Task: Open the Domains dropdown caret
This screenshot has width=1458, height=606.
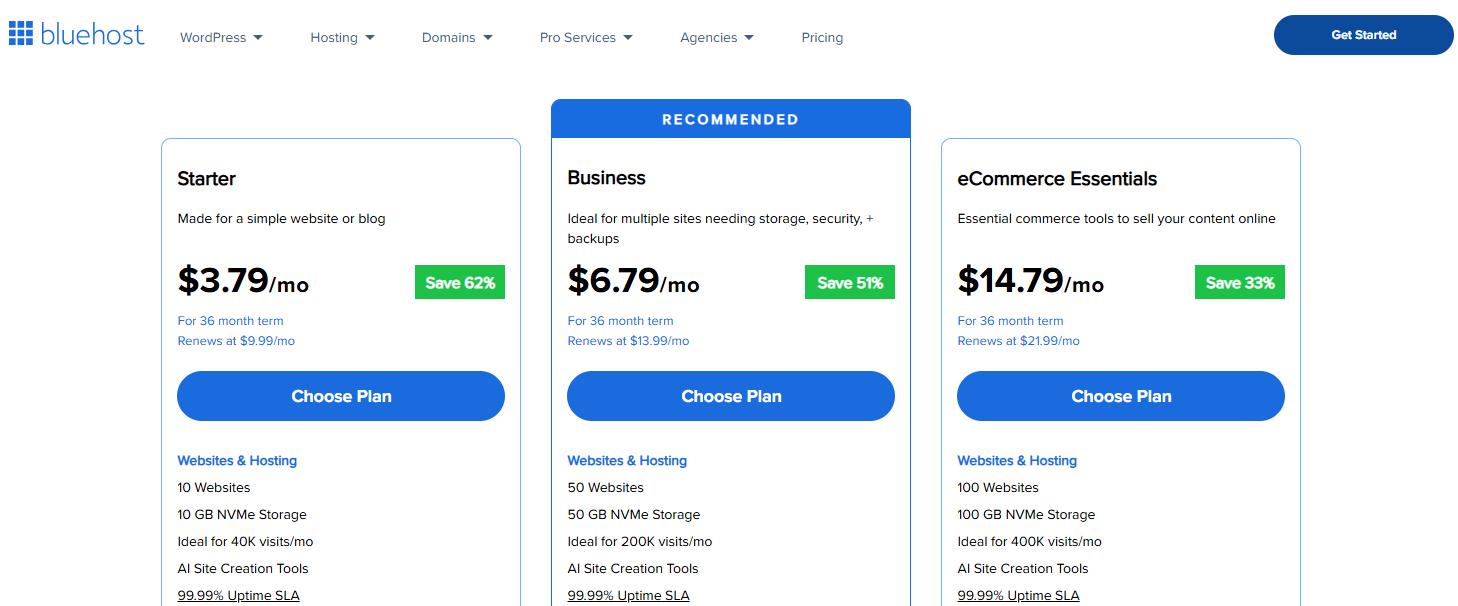Action: pos(488,38)
